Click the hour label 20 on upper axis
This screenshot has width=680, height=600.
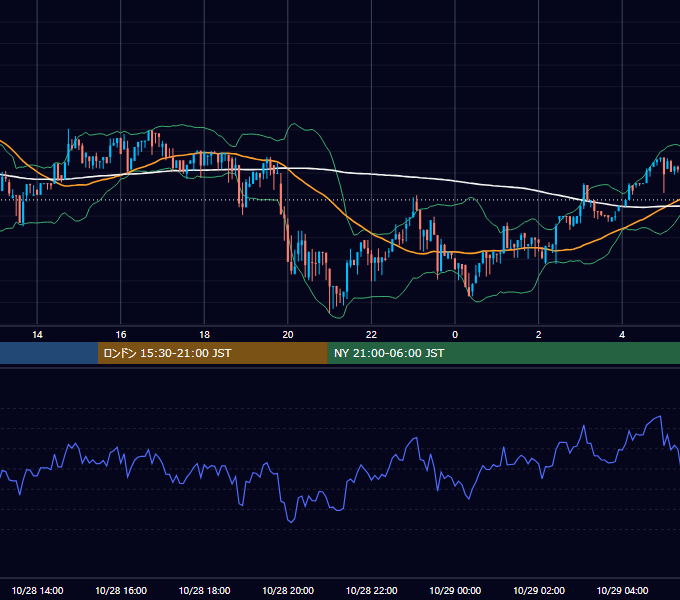point(288,335)
